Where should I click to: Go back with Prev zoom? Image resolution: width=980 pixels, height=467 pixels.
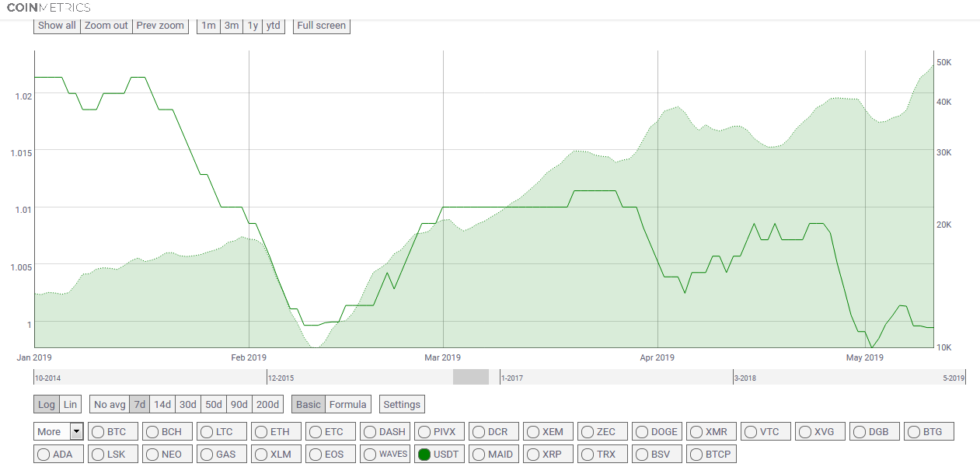(161, 25)
